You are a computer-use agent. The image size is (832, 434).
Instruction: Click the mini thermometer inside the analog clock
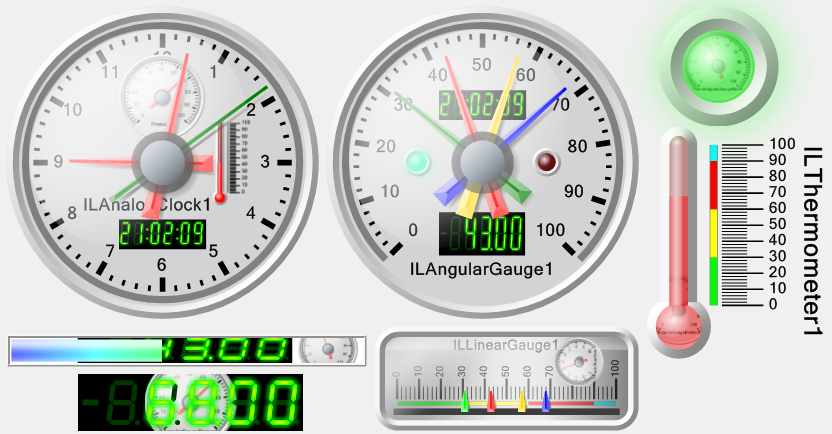tap(222, 162)
